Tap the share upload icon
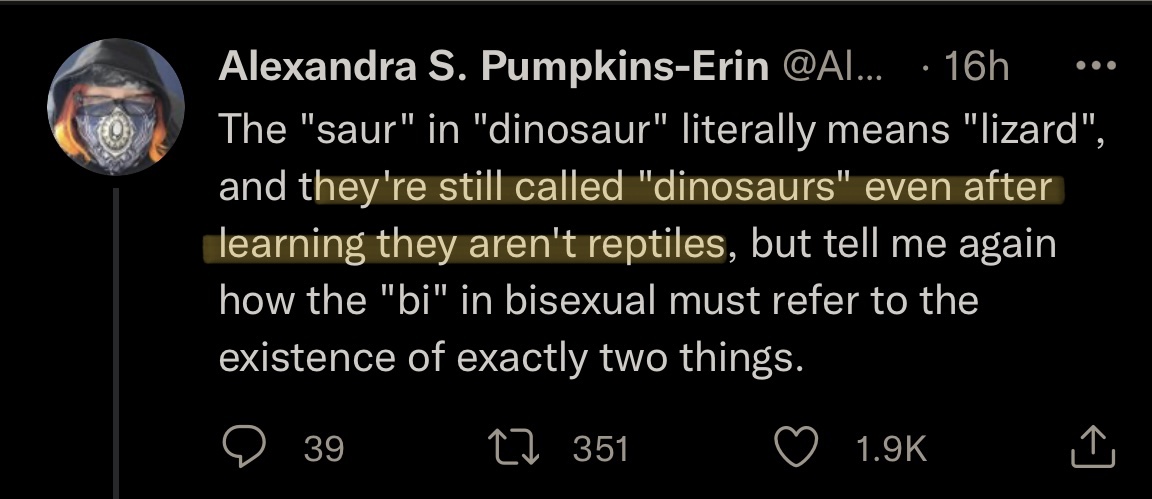 pos(1092,448)
